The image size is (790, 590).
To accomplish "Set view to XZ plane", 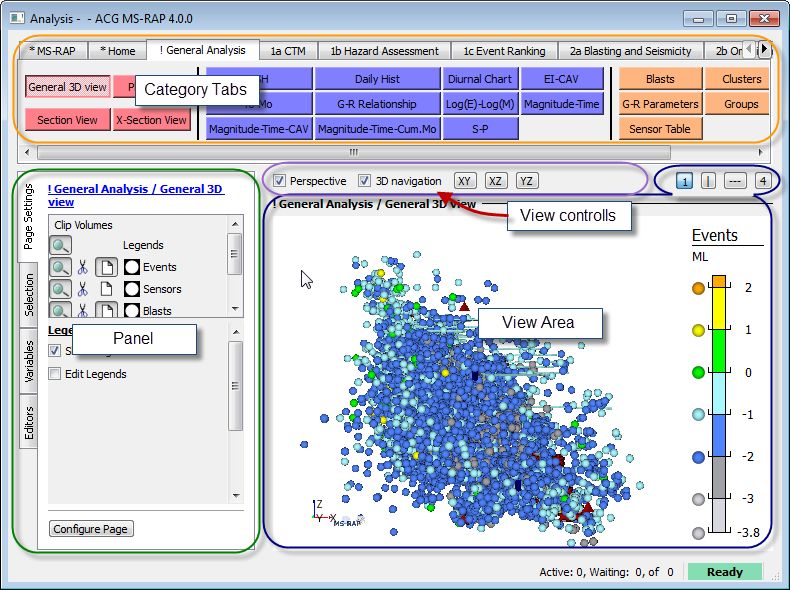I will (495, 180).
